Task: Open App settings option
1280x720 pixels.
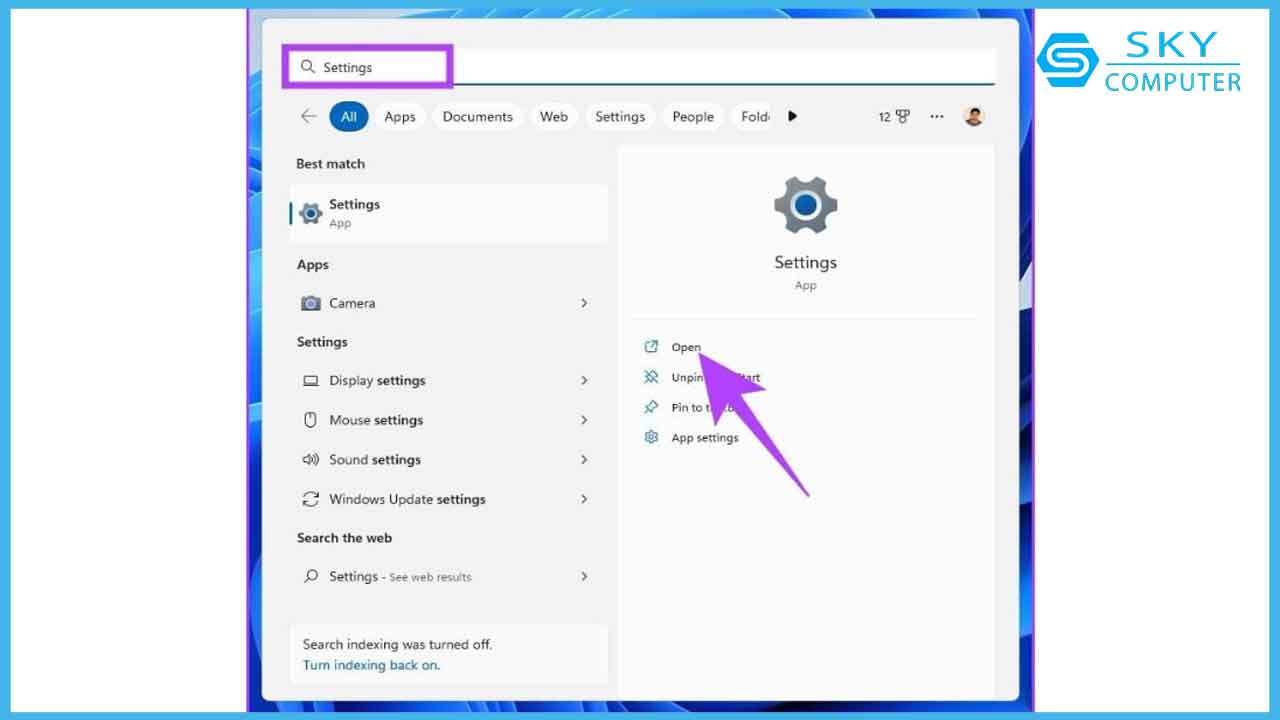Action: tap(705, 438)
